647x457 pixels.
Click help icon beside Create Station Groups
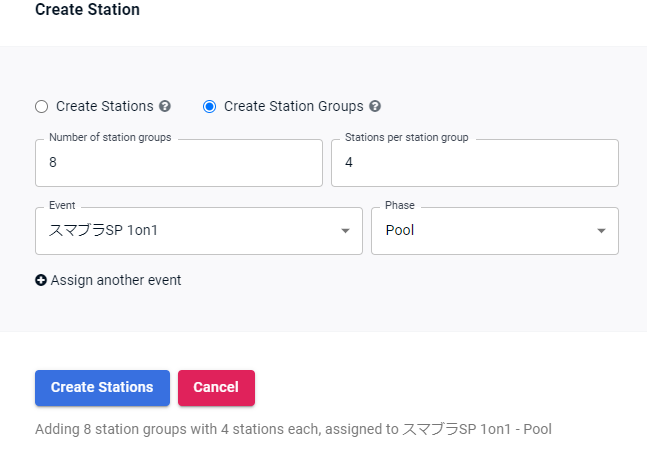(375, 106)
